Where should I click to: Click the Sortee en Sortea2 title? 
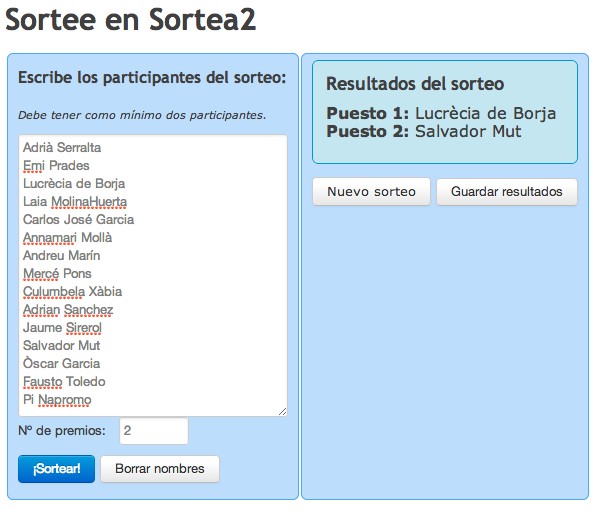pyautogui.click(x=131, y=19)
